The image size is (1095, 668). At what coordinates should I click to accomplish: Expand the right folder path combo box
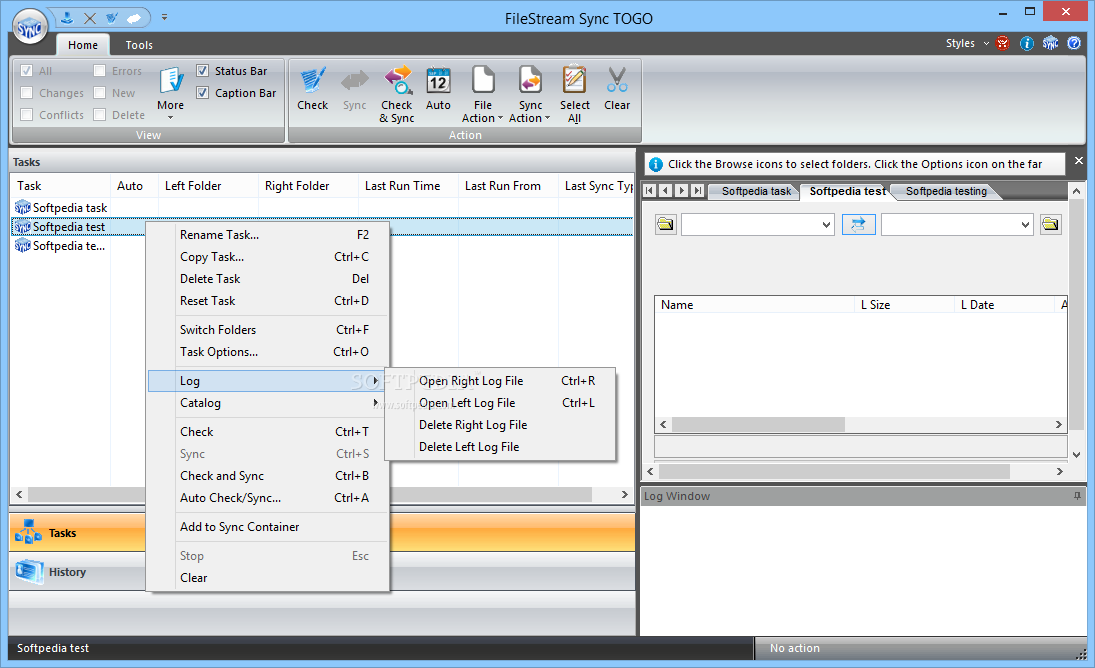point(1025,225)
